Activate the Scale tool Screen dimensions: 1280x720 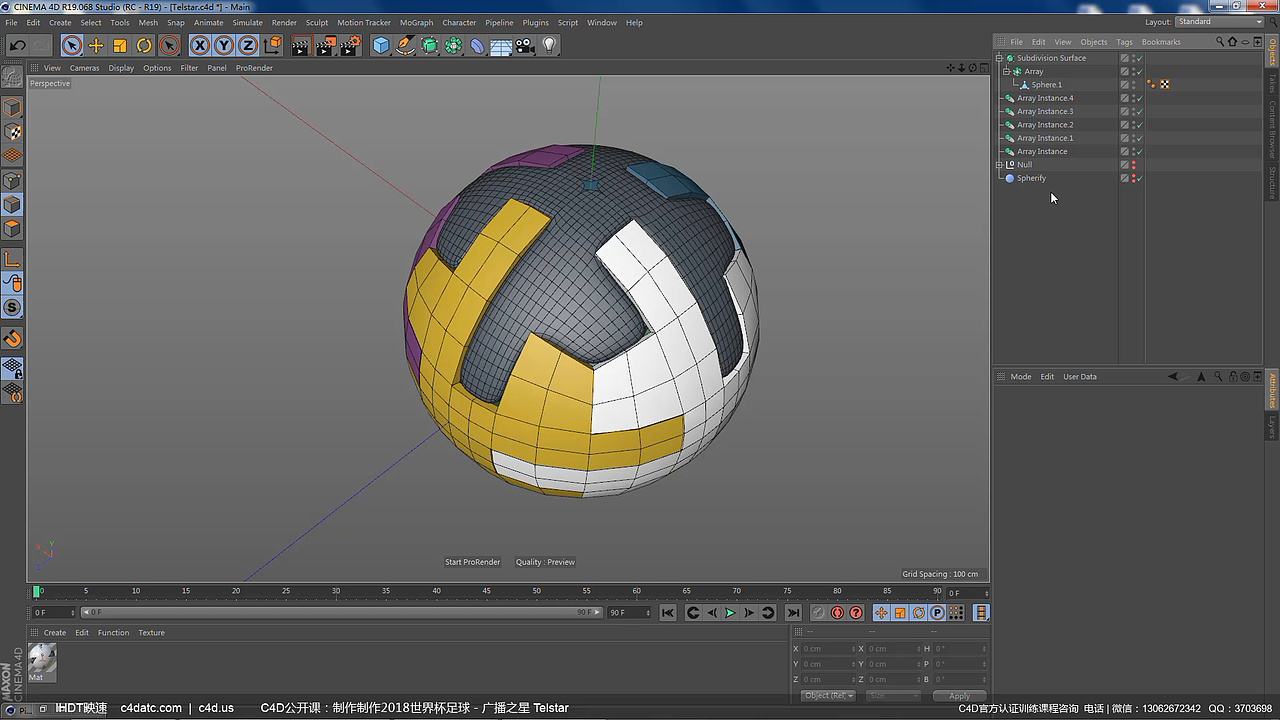(120, 45)
